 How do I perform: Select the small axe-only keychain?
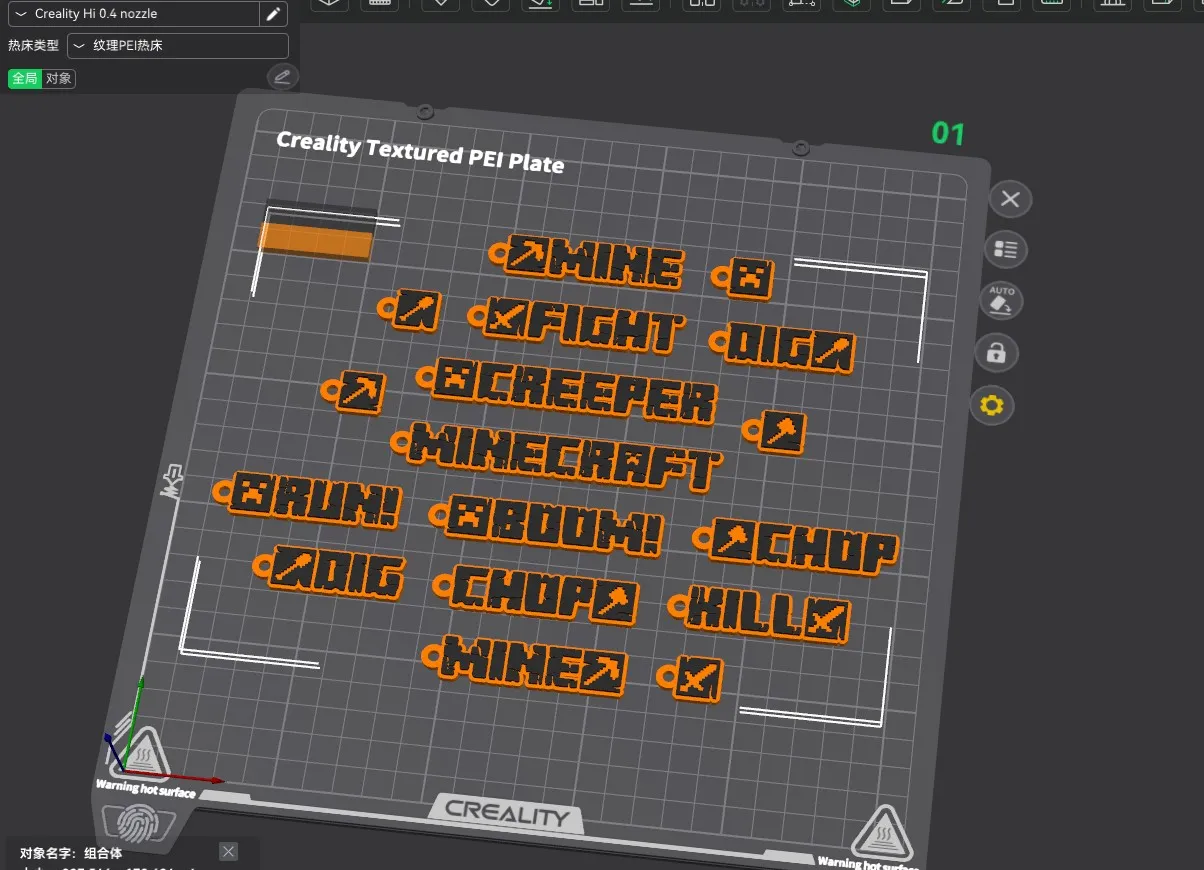pos(775,430)
